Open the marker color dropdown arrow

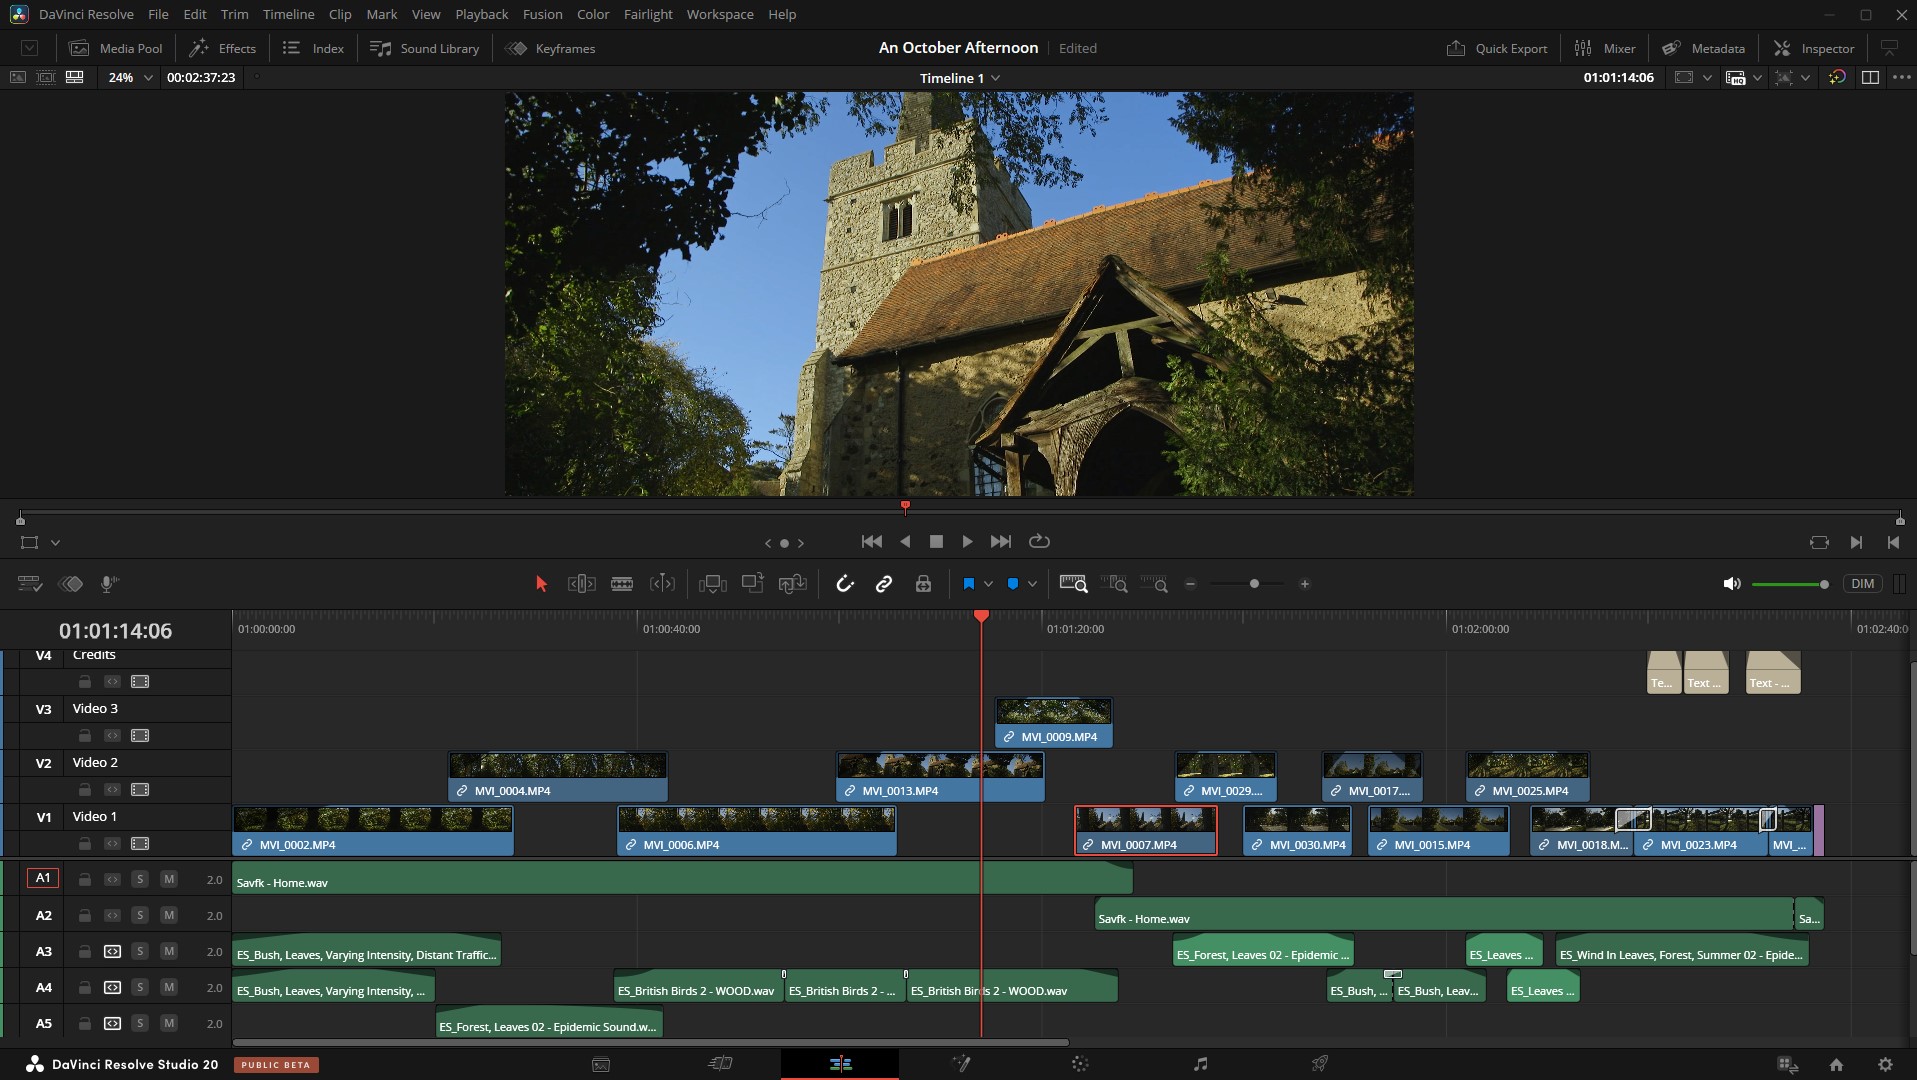[x=1032, y=584]
